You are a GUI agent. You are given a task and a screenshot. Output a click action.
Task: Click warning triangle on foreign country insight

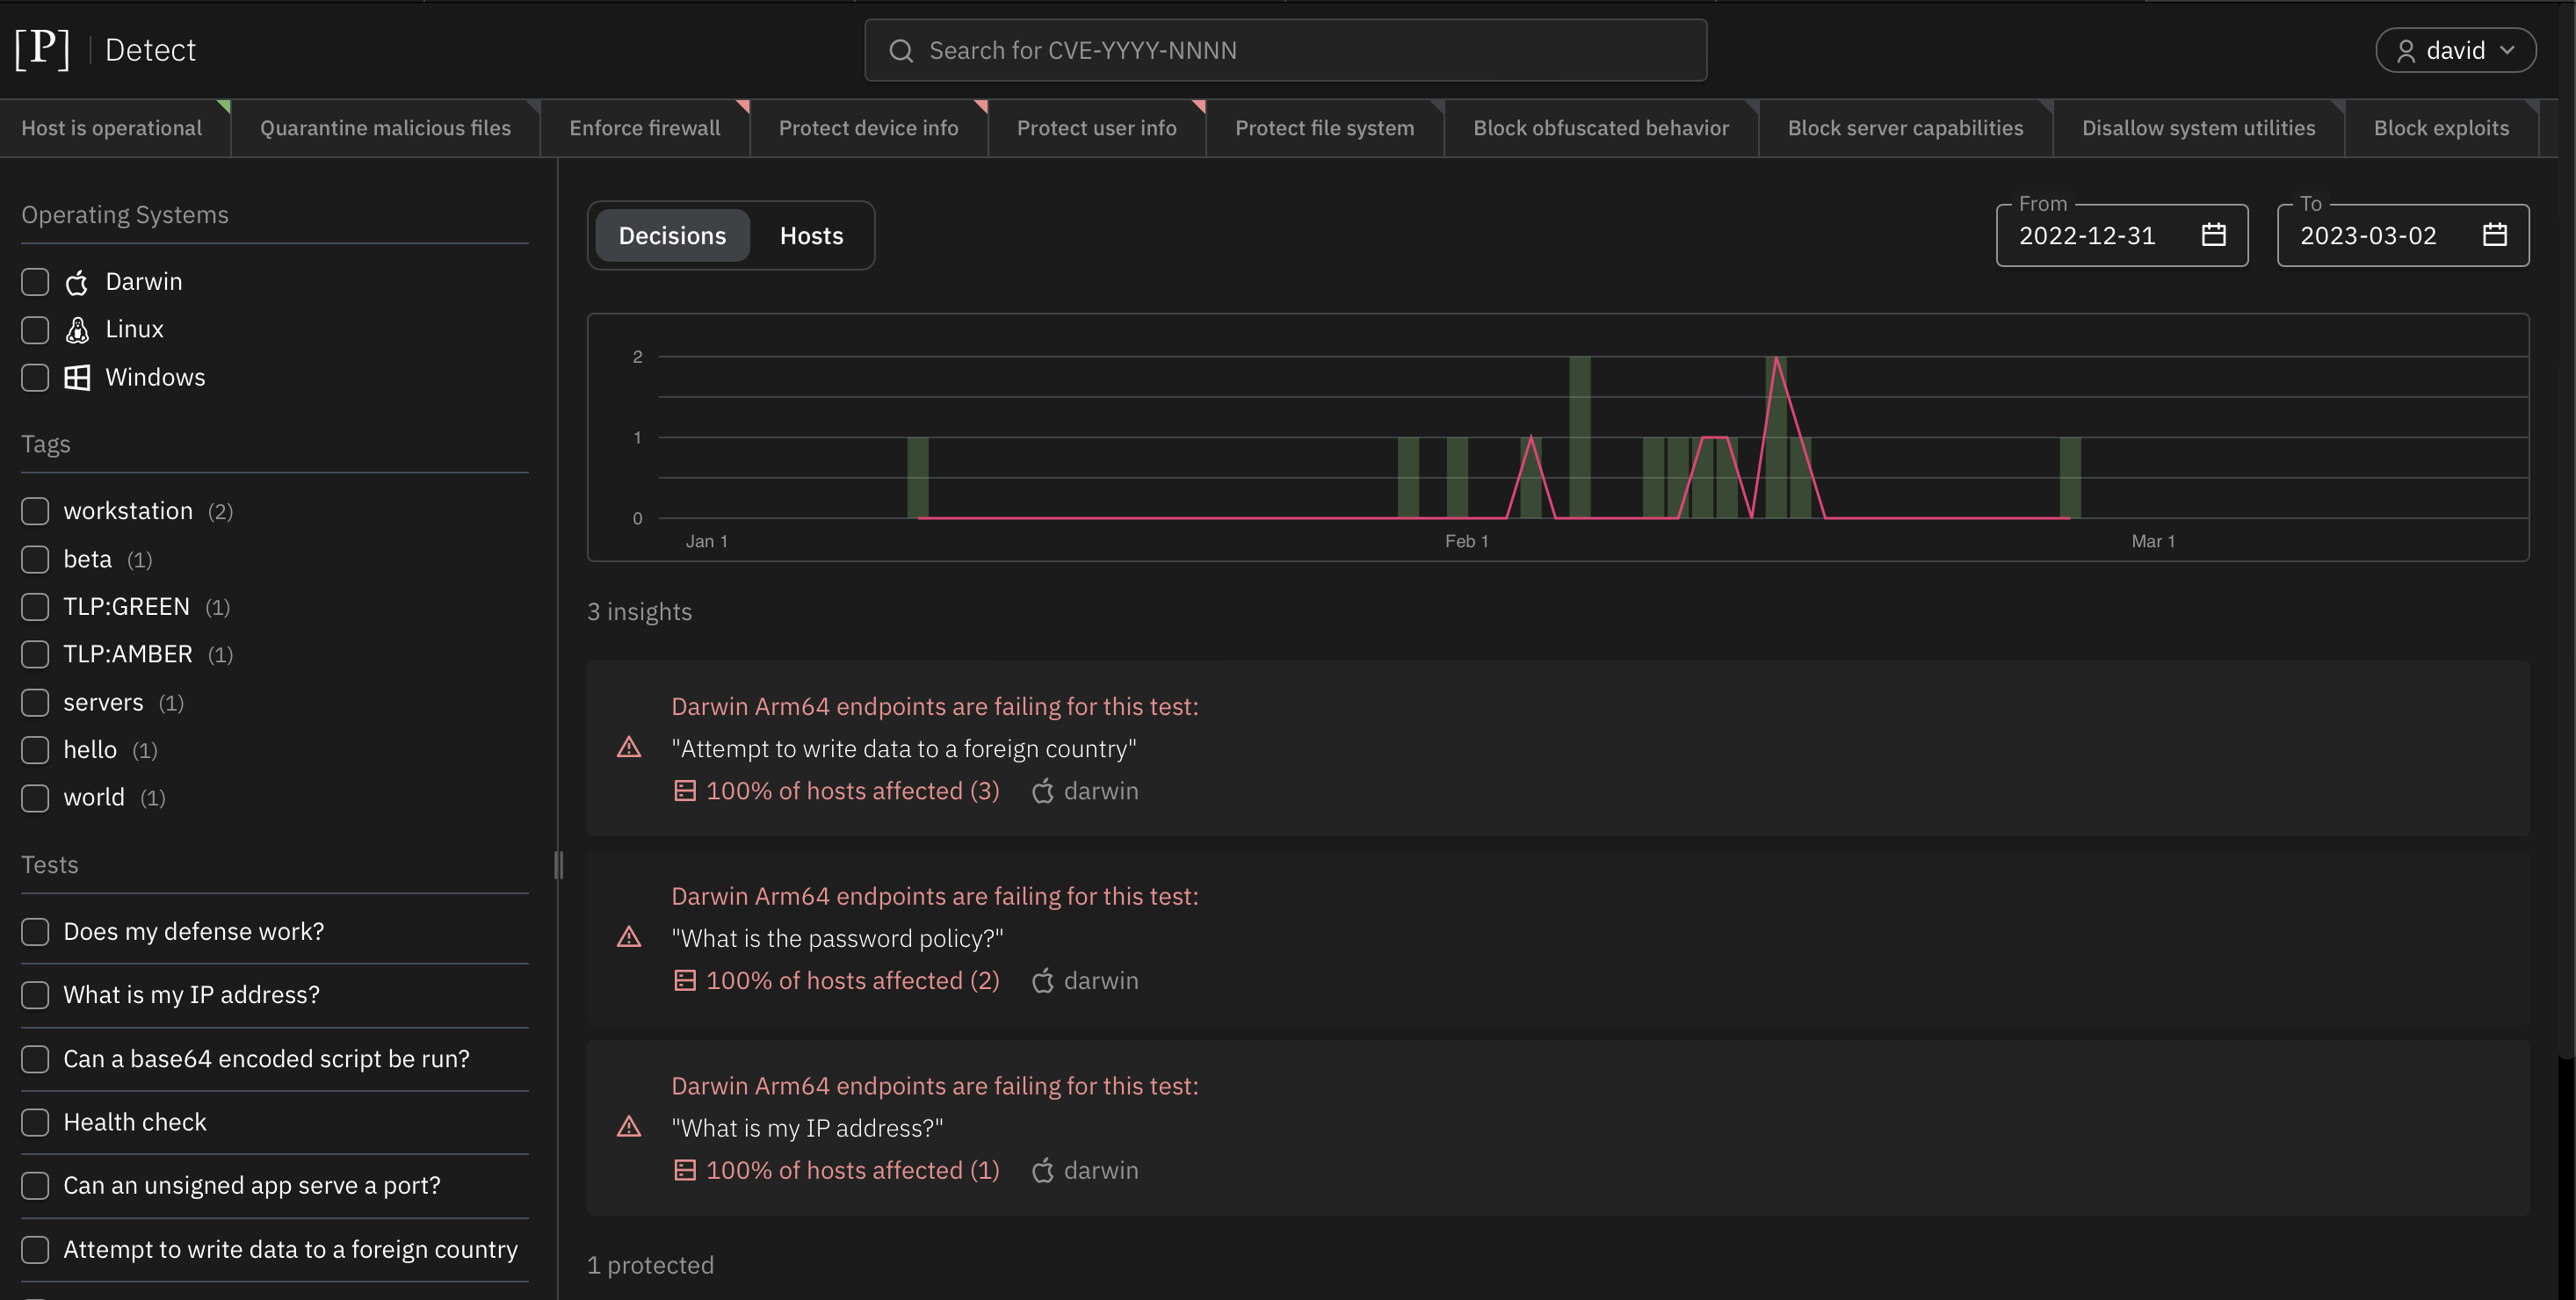click(629, 748)
